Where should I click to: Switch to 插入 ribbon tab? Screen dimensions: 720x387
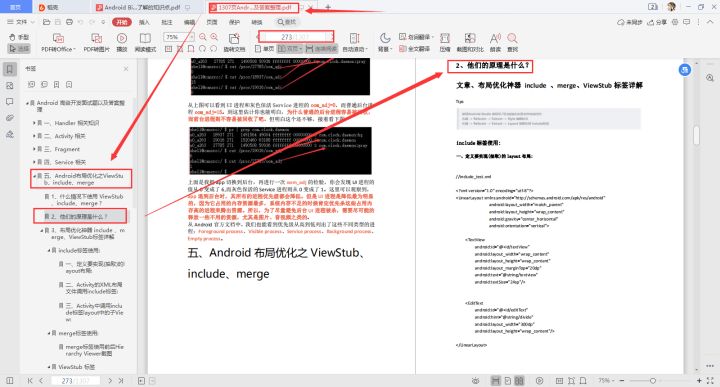point(144,22)
